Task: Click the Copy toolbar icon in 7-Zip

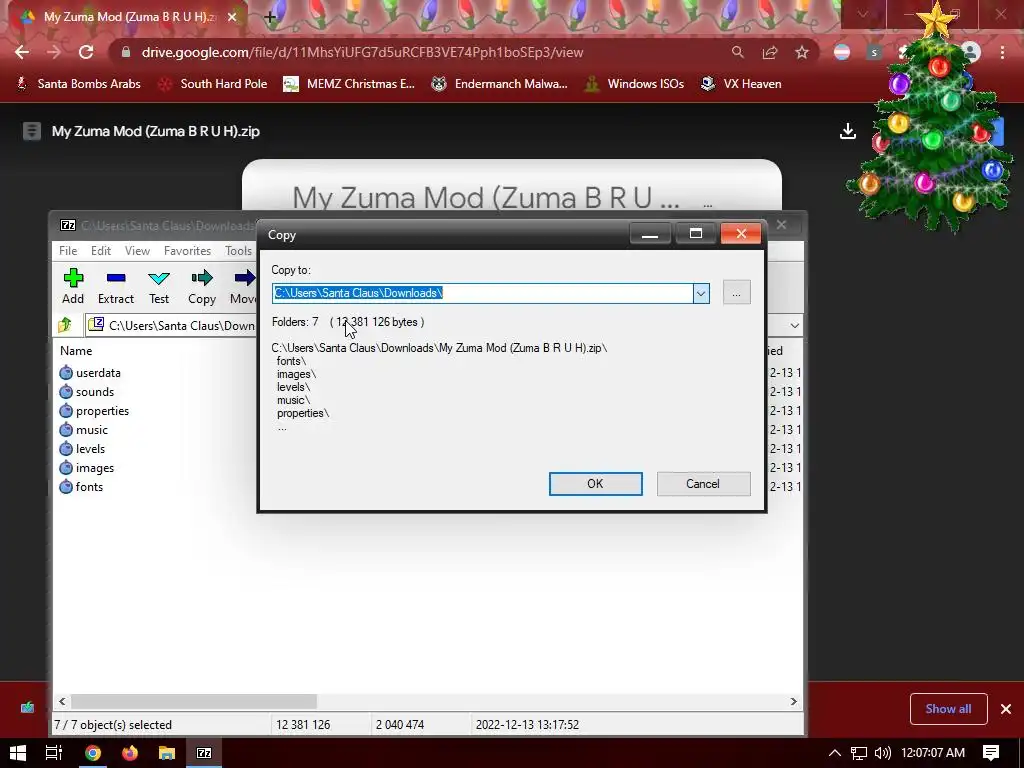Action: tap(202, 286)
